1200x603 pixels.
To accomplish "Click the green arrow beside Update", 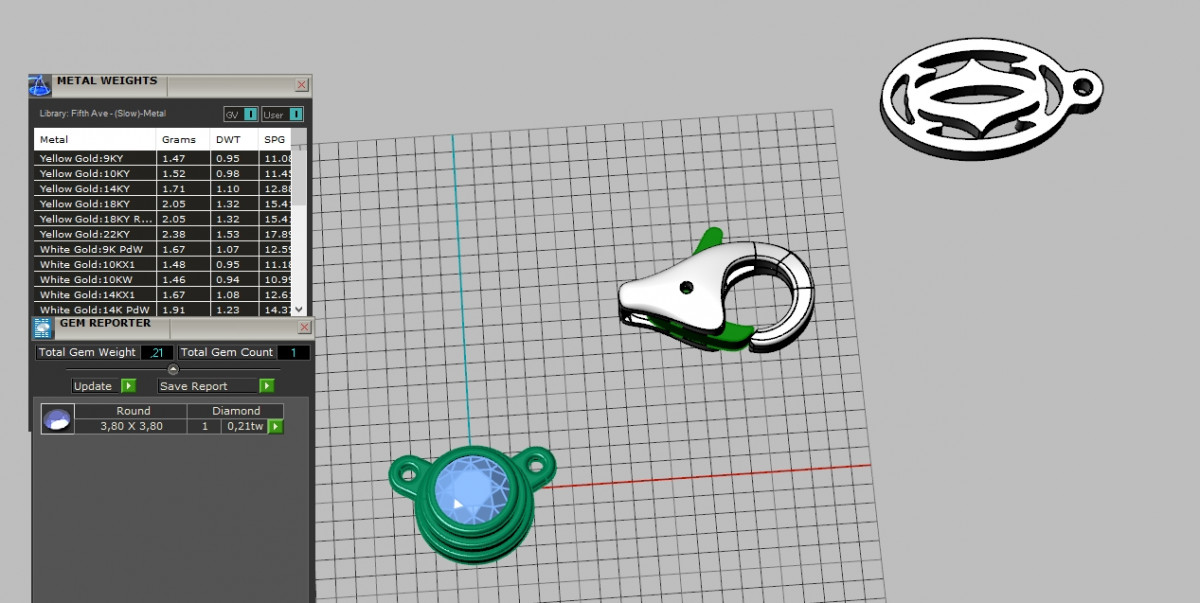I will point(128,386).
